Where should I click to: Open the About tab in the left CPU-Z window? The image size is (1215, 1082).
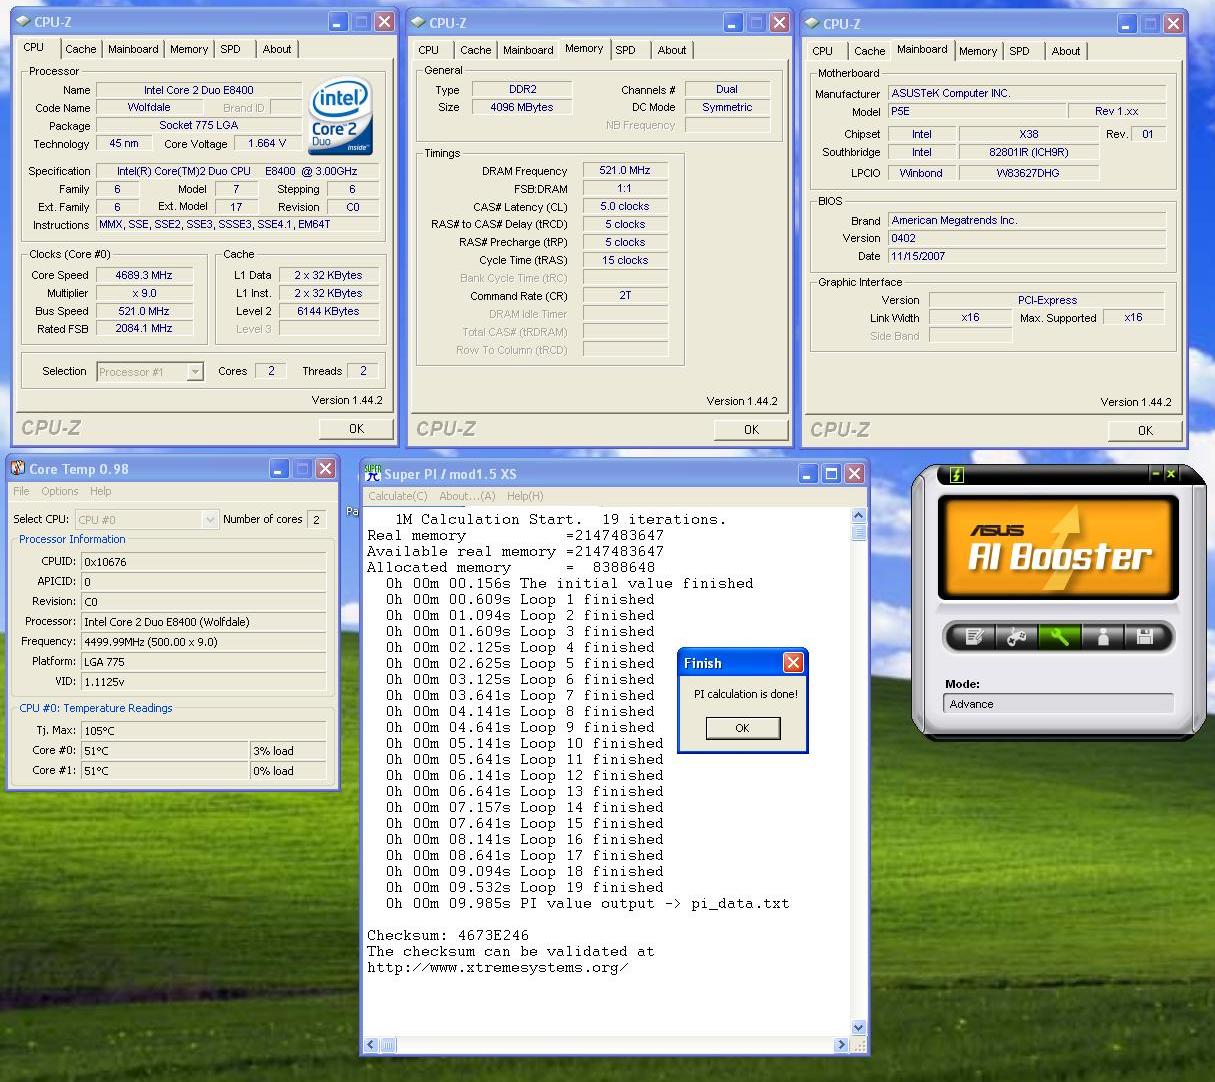[x=277, y=49]
